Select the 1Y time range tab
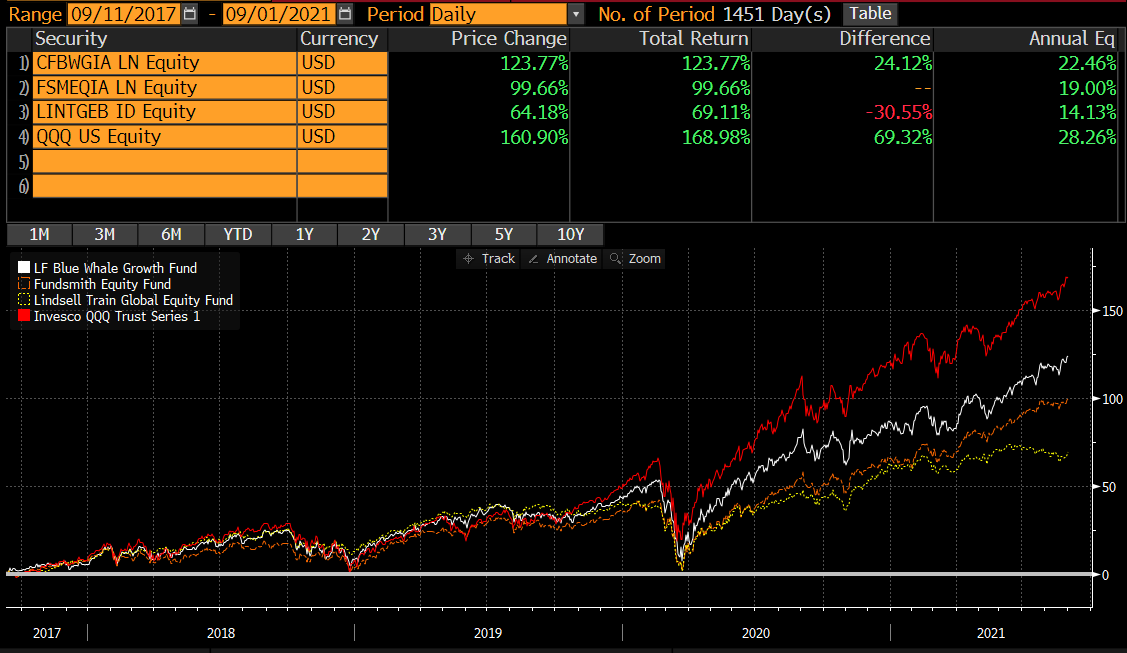This screenshot has height=653, width=1127. click(305, 234)
